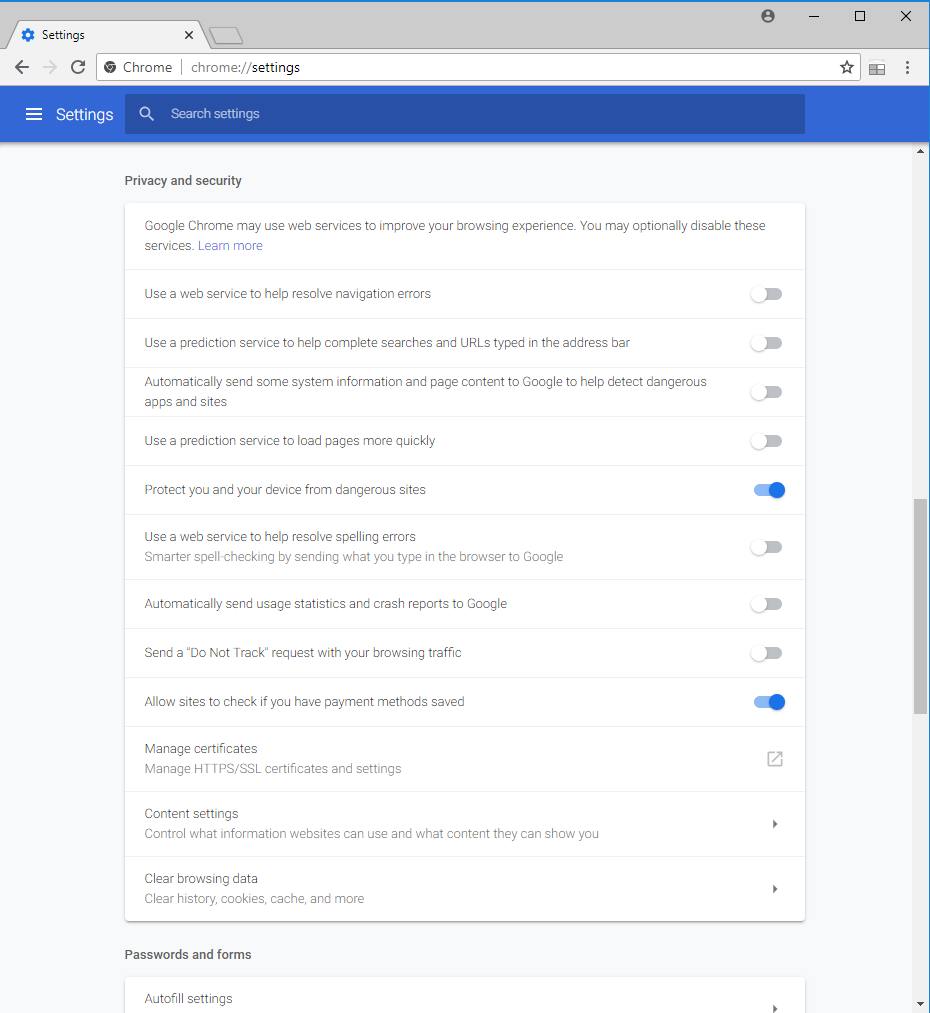Turn on Do Not Track request
This screenshot has height=1013, width=930.
pyautogui.click(x=767, y=653)
